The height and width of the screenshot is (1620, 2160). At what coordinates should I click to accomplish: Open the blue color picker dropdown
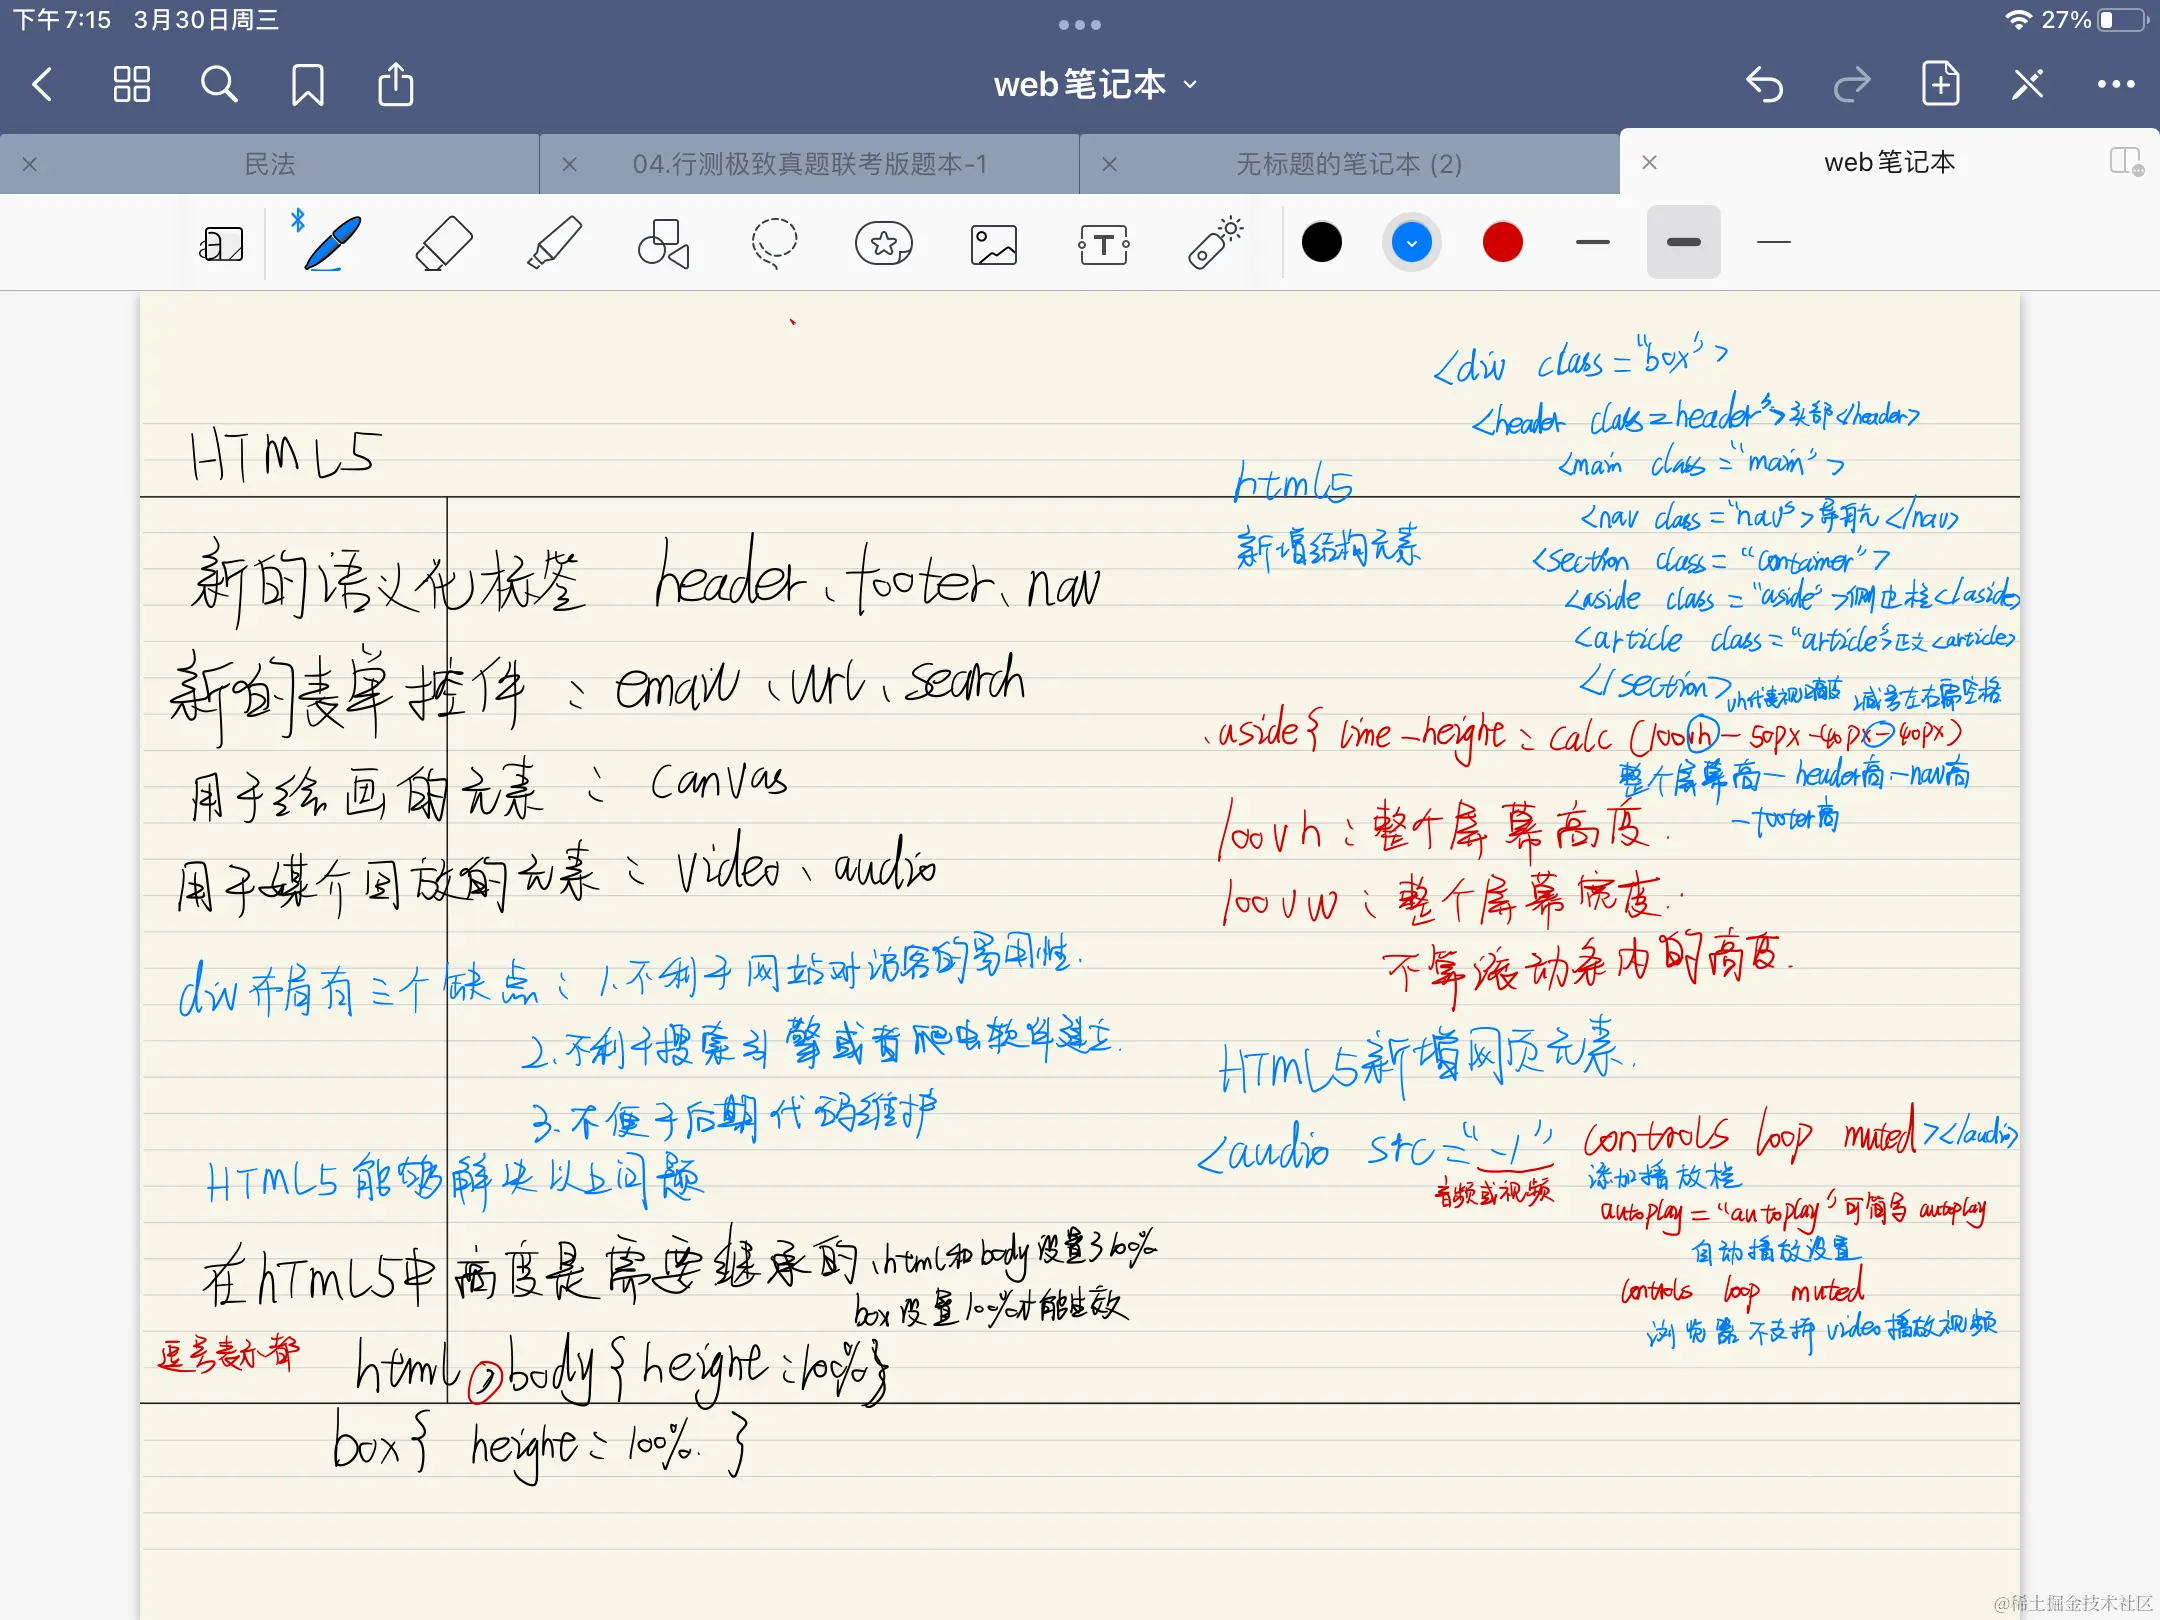1411,243
